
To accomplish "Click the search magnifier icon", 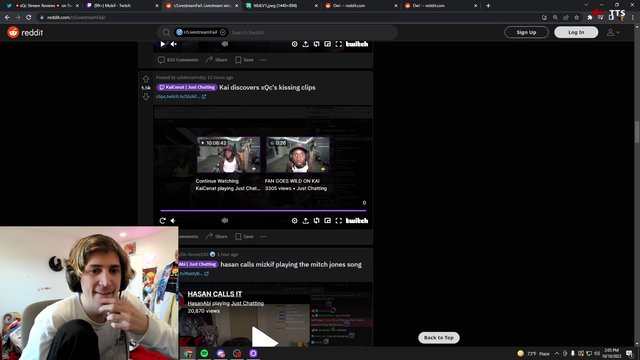I will 166,32.
